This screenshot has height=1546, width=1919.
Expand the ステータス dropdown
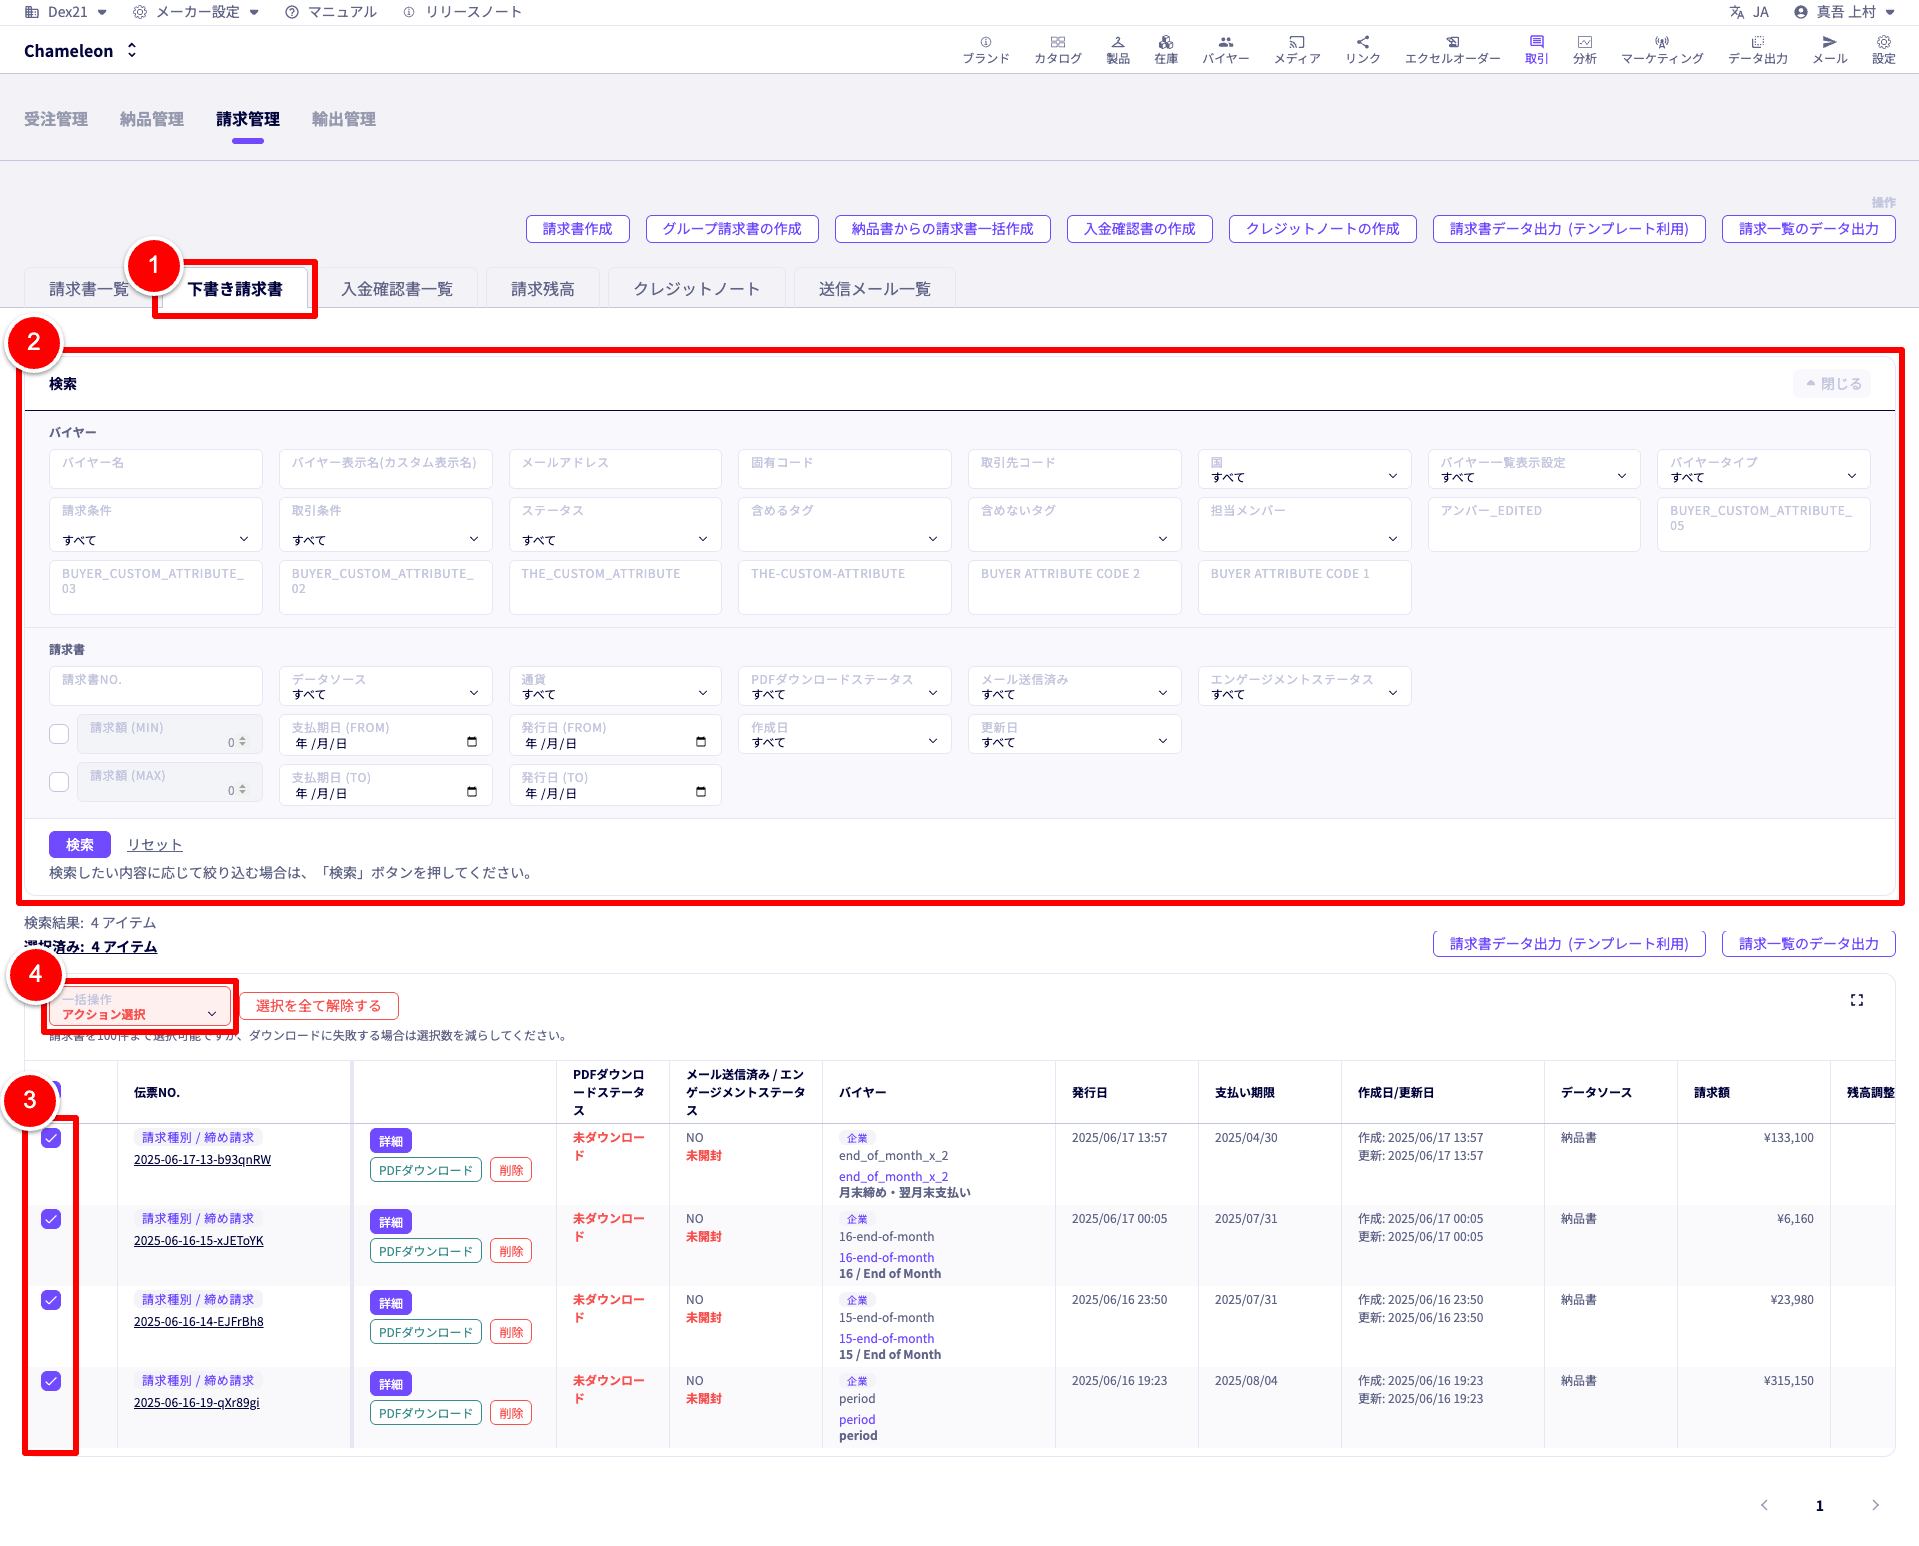tap(615, 525)
